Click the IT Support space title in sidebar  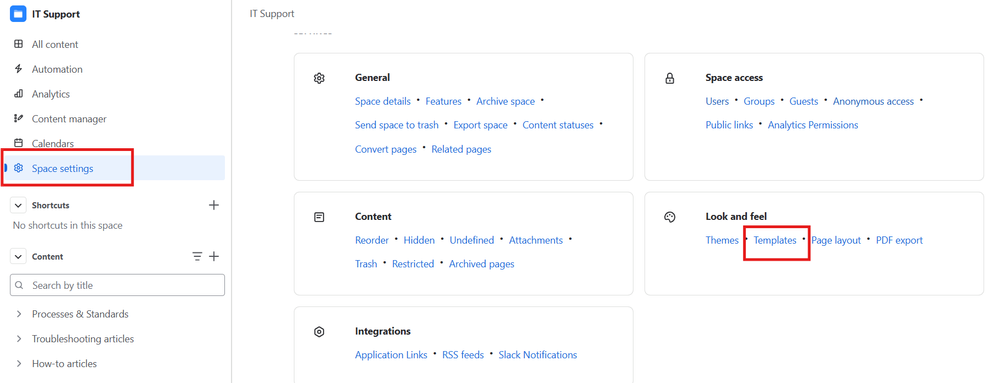coord(56,14)
